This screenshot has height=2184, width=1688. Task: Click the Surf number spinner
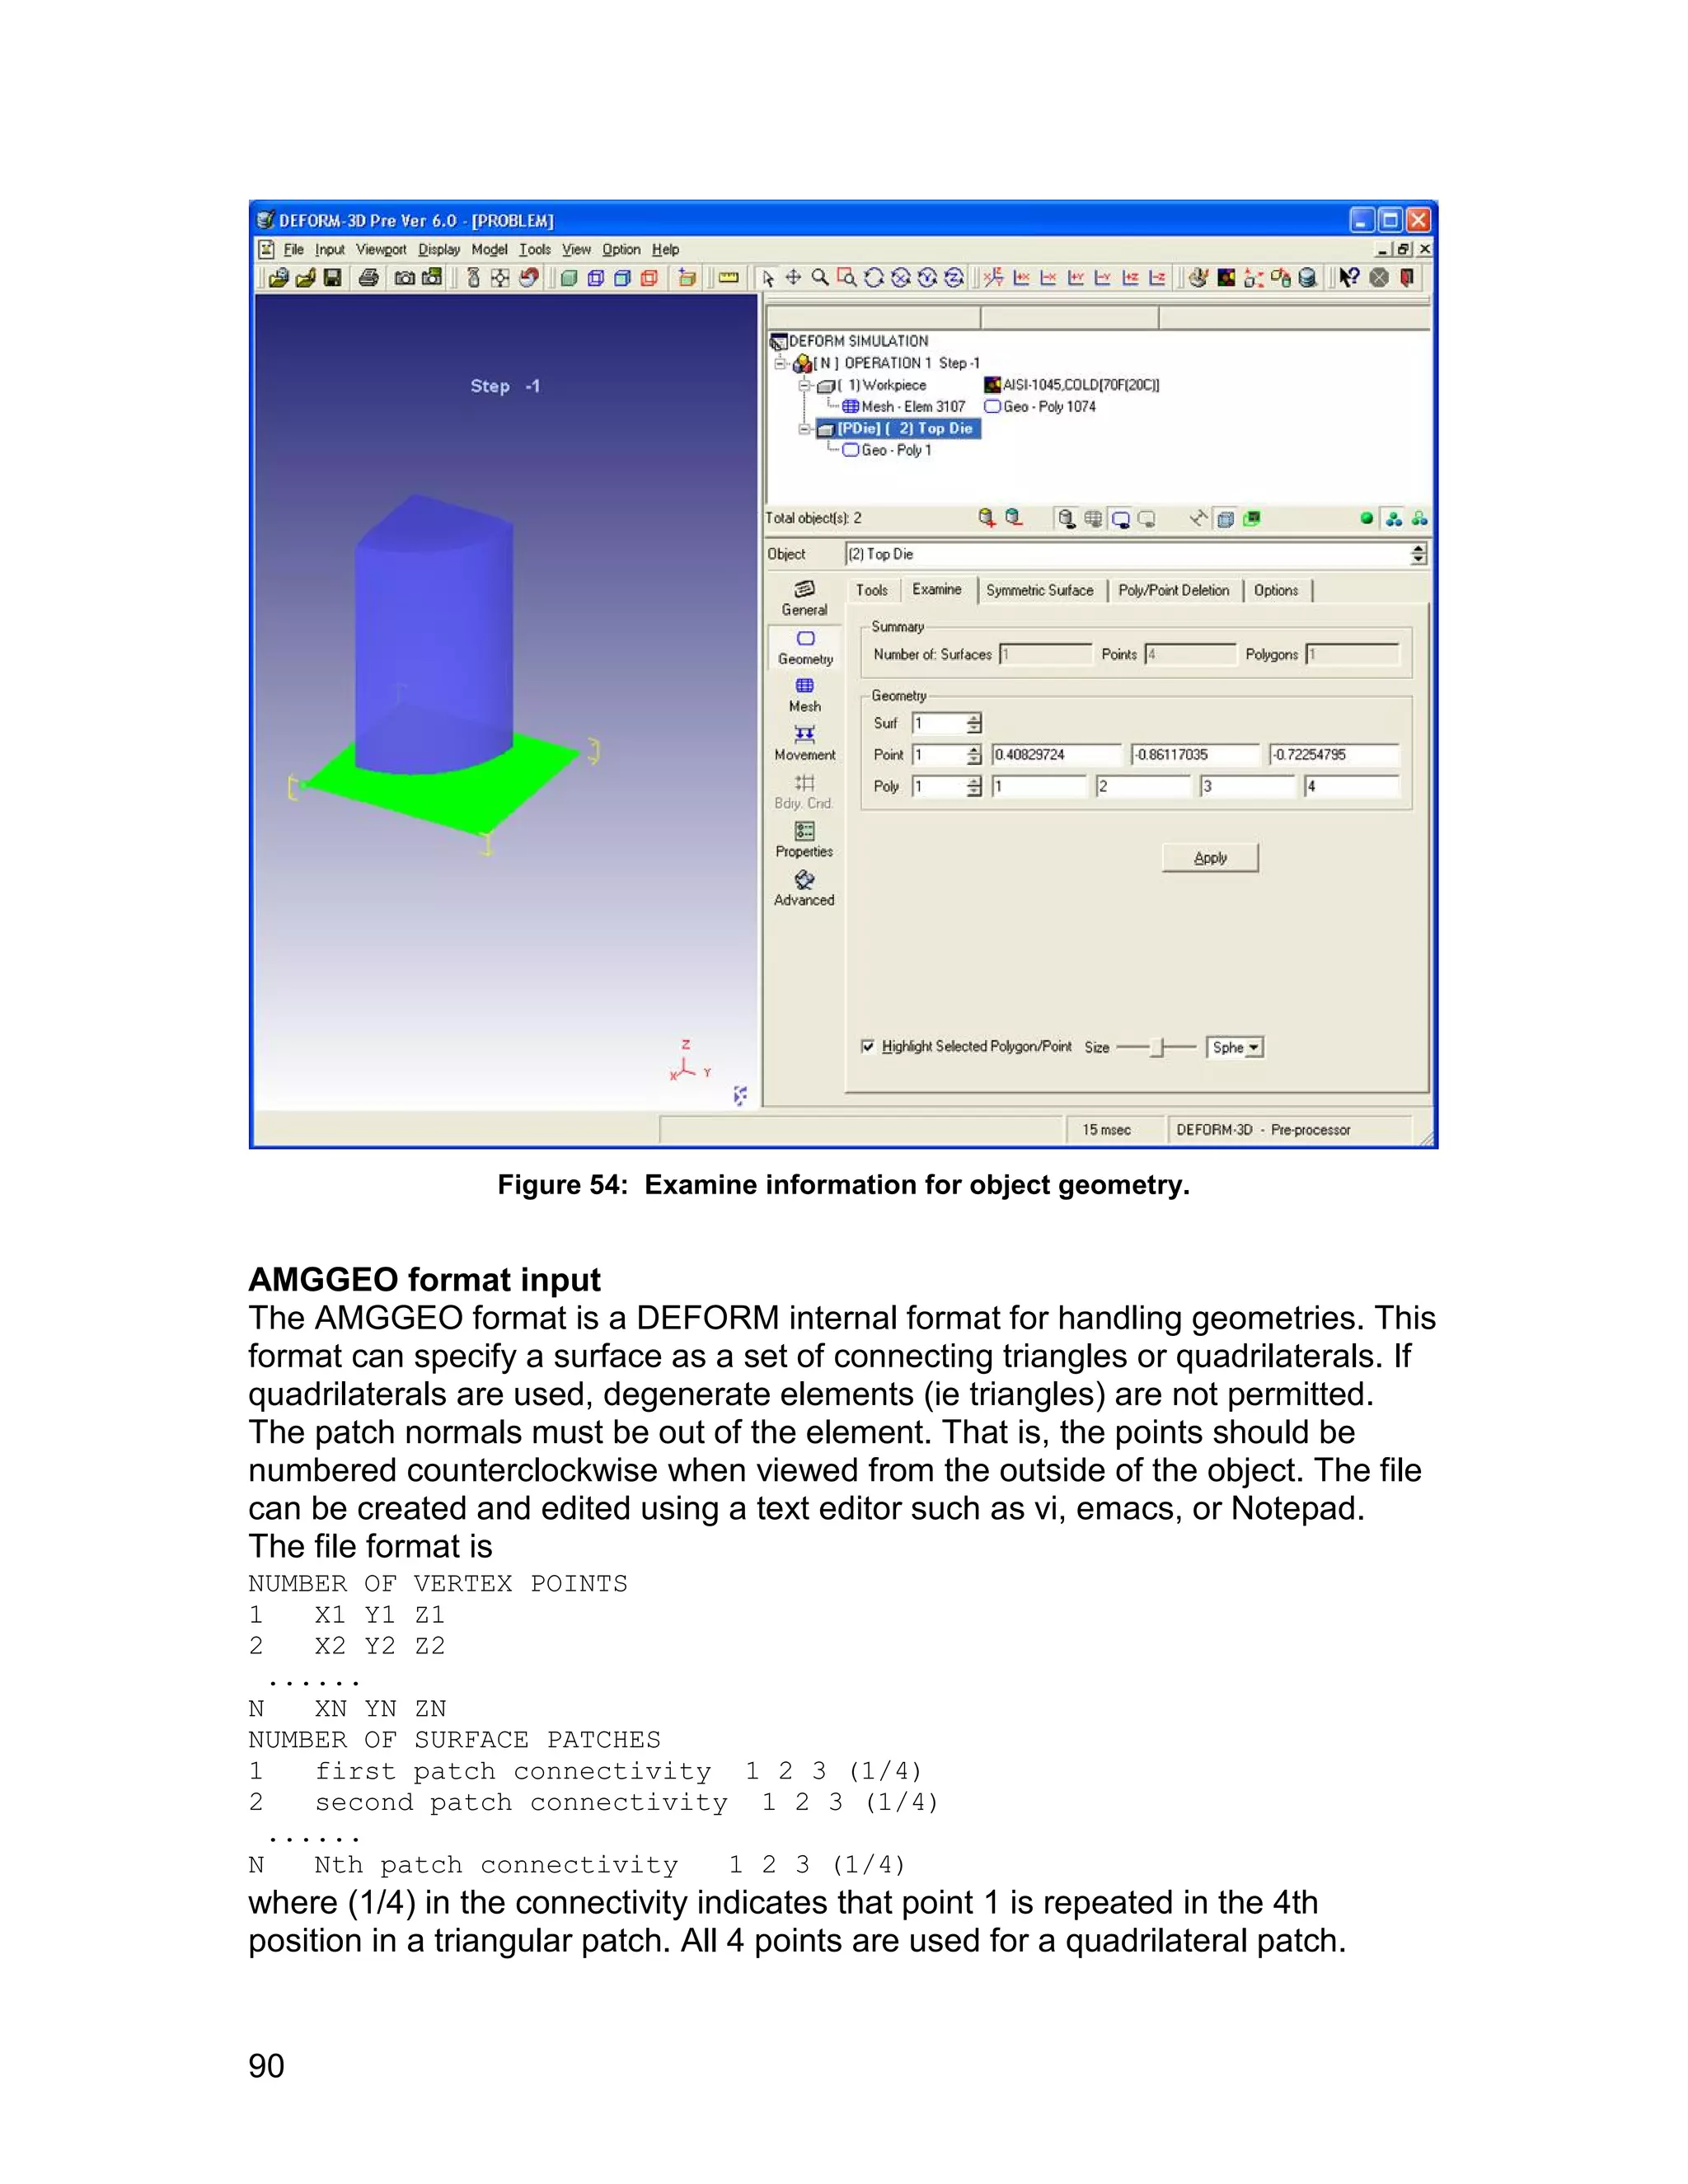(974, 723)
